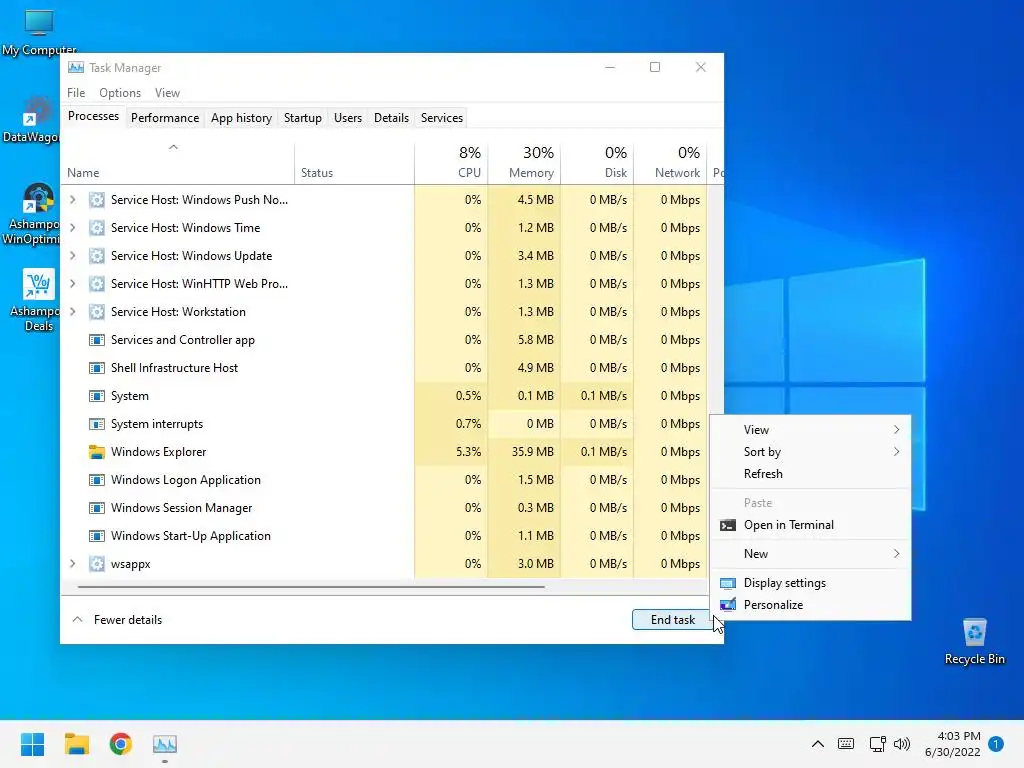Click the Display settings monitor icon
Image resolution: width=1024 pixels, height=768 pixels.
(728, 583)
